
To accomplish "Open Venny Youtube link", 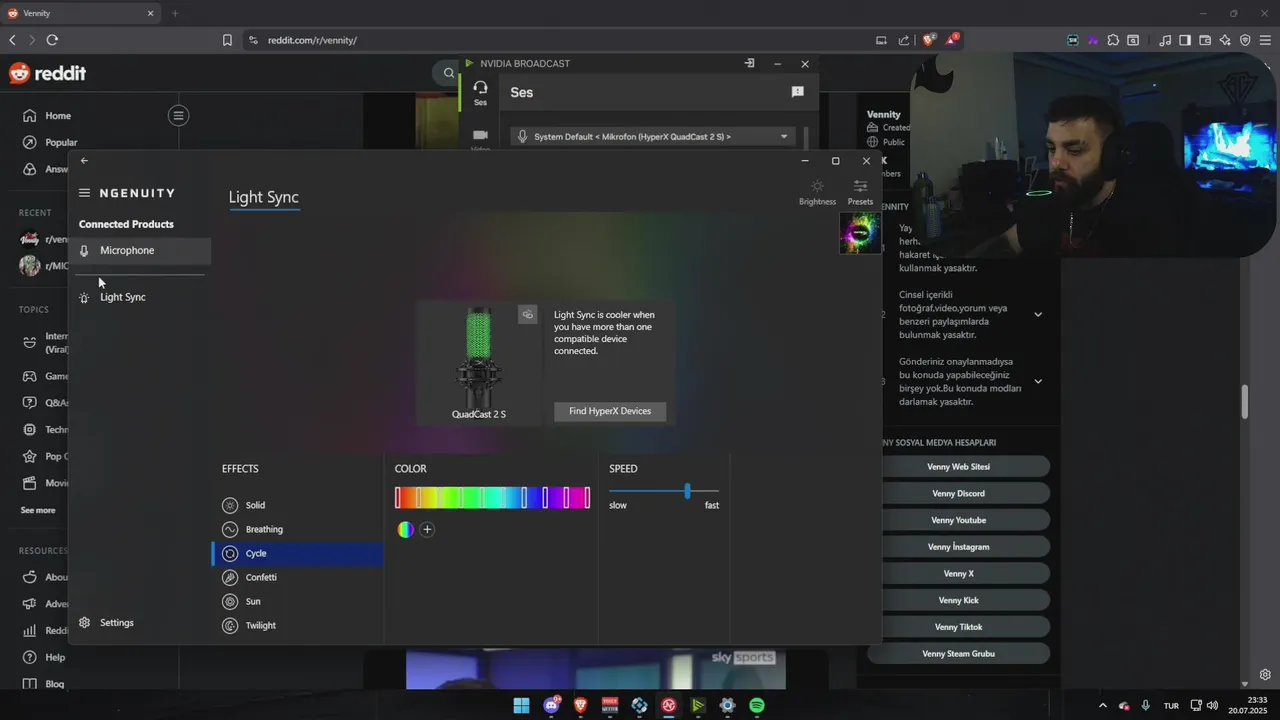I will pos(958,521).
